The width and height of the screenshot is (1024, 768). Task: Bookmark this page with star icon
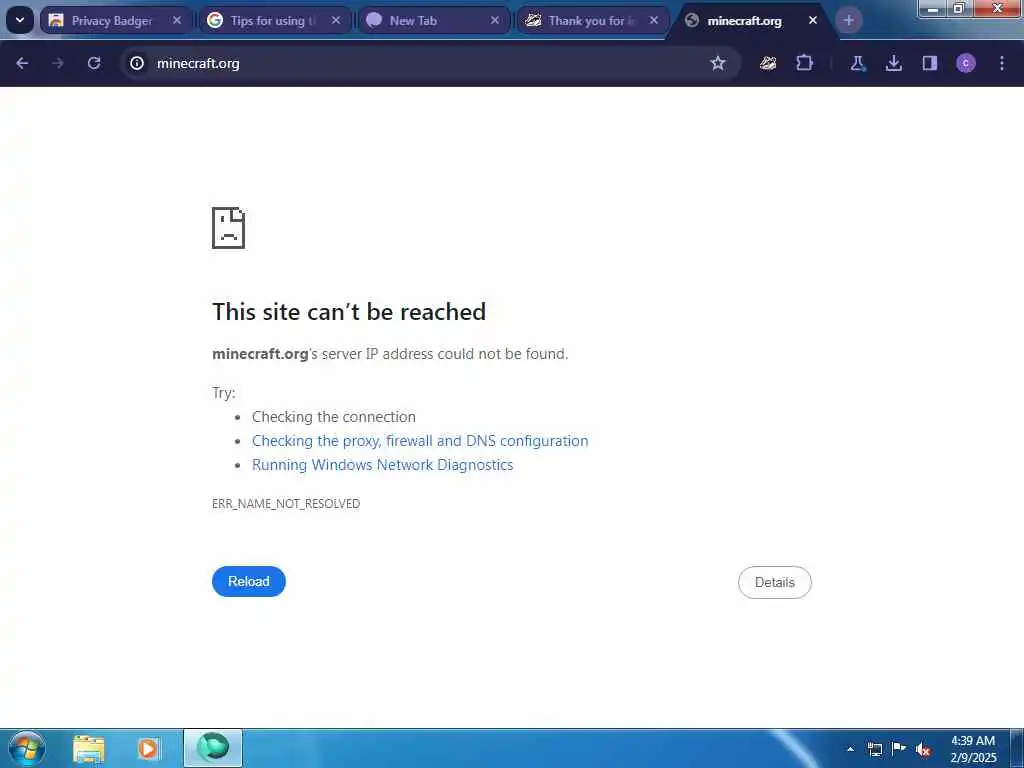click(718, 63)
